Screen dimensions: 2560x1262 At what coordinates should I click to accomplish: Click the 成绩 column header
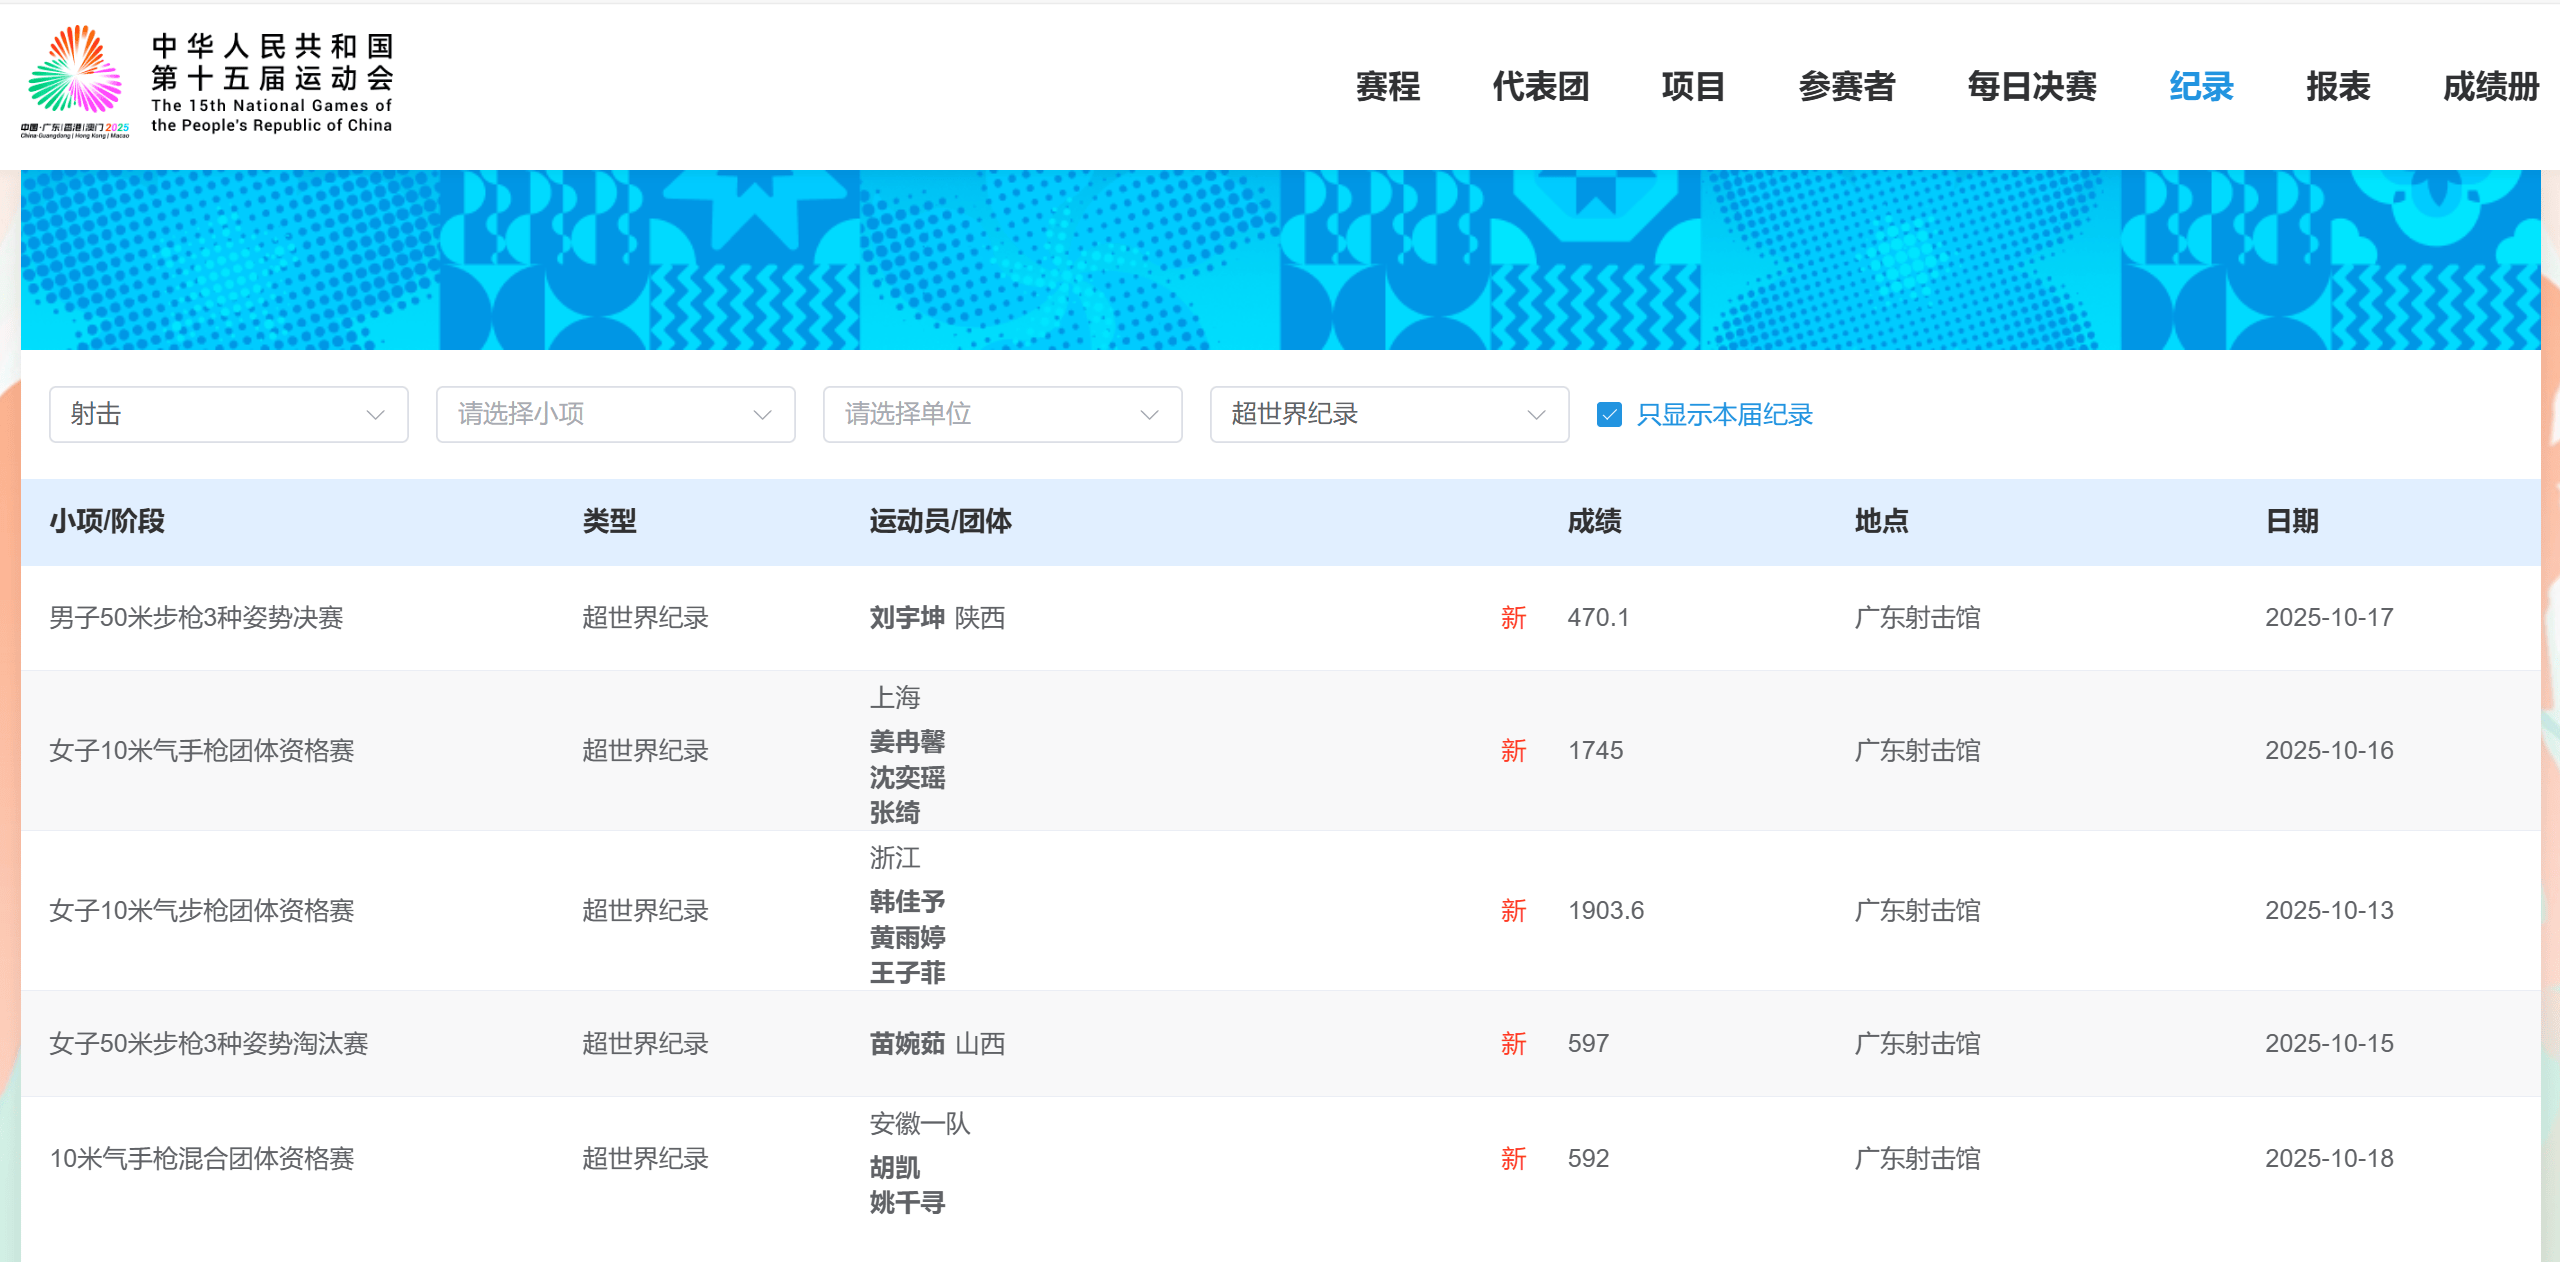1594,521
